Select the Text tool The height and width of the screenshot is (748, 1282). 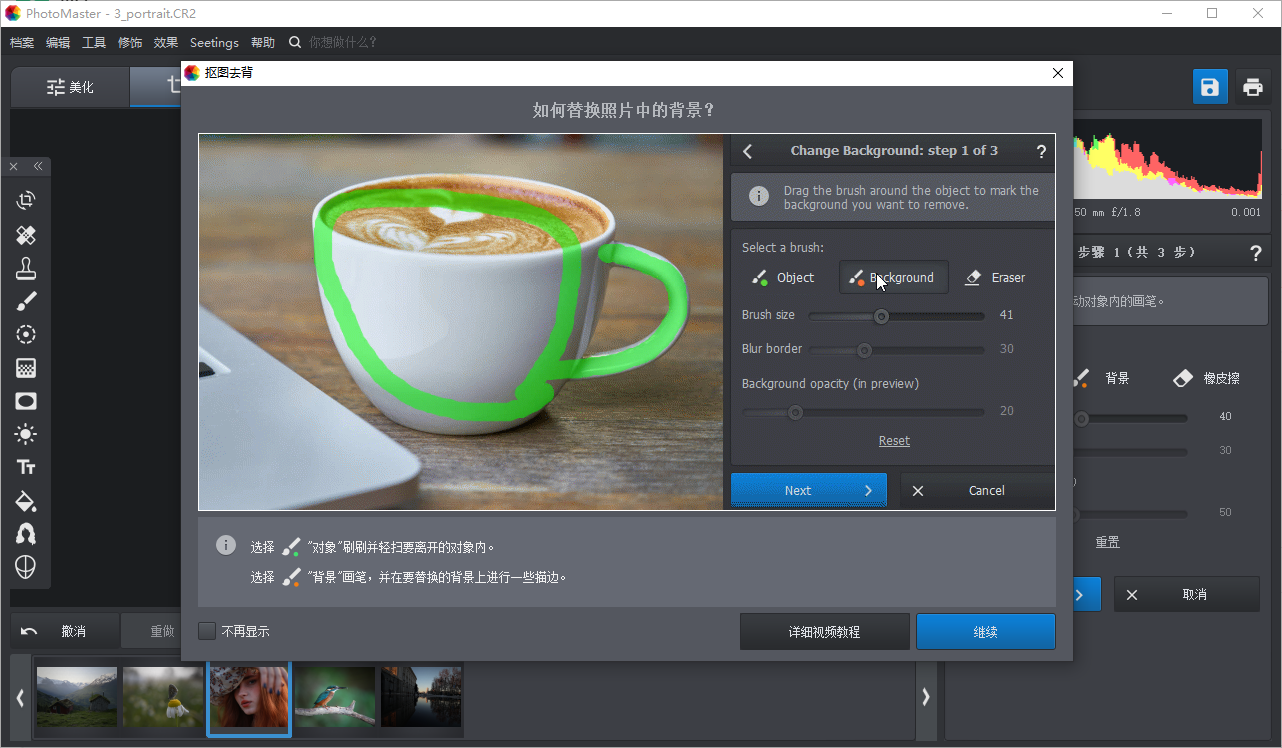pos(26,466)
